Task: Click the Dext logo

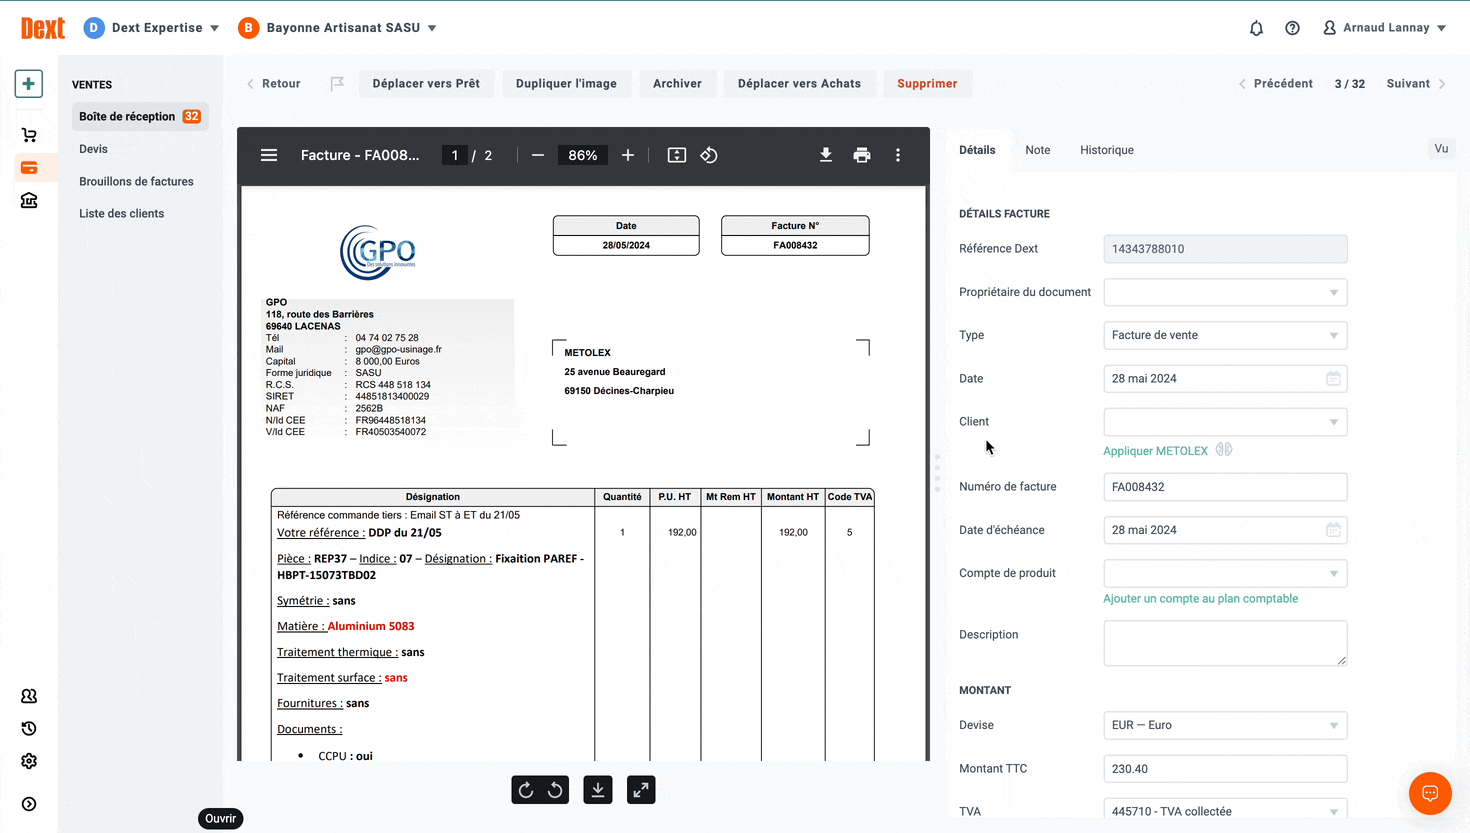Action: point(42,28)
